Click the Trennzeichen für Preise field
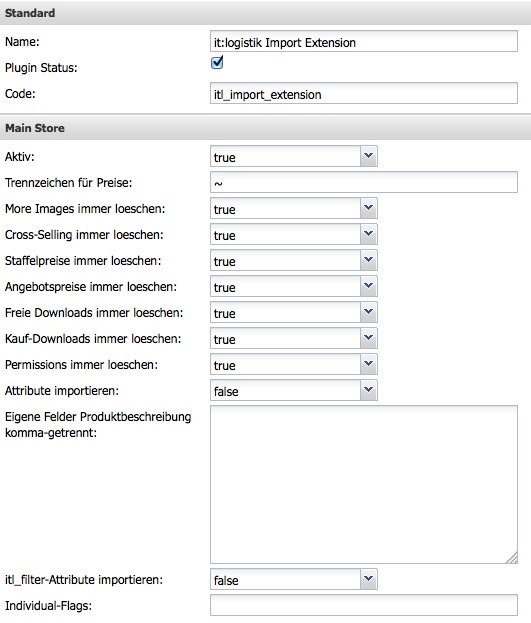Image resolution: width=531 pixels, height=623 pixels. [x=364, y=182]
